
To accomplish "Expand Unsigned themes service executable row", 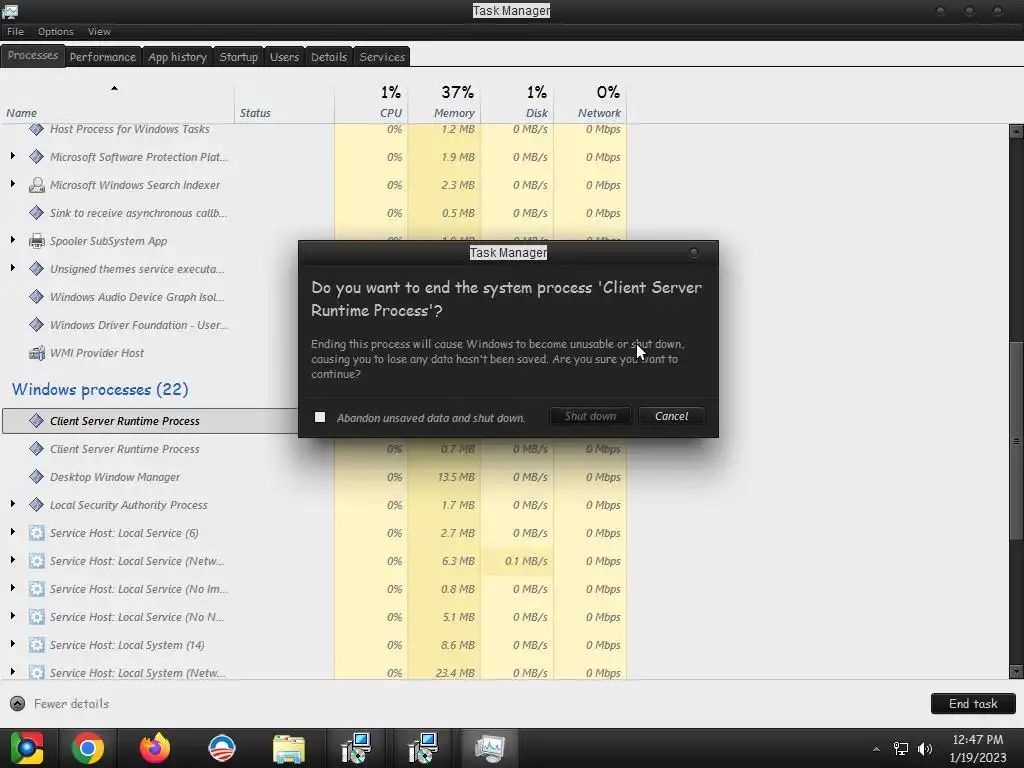I will 12,268.
